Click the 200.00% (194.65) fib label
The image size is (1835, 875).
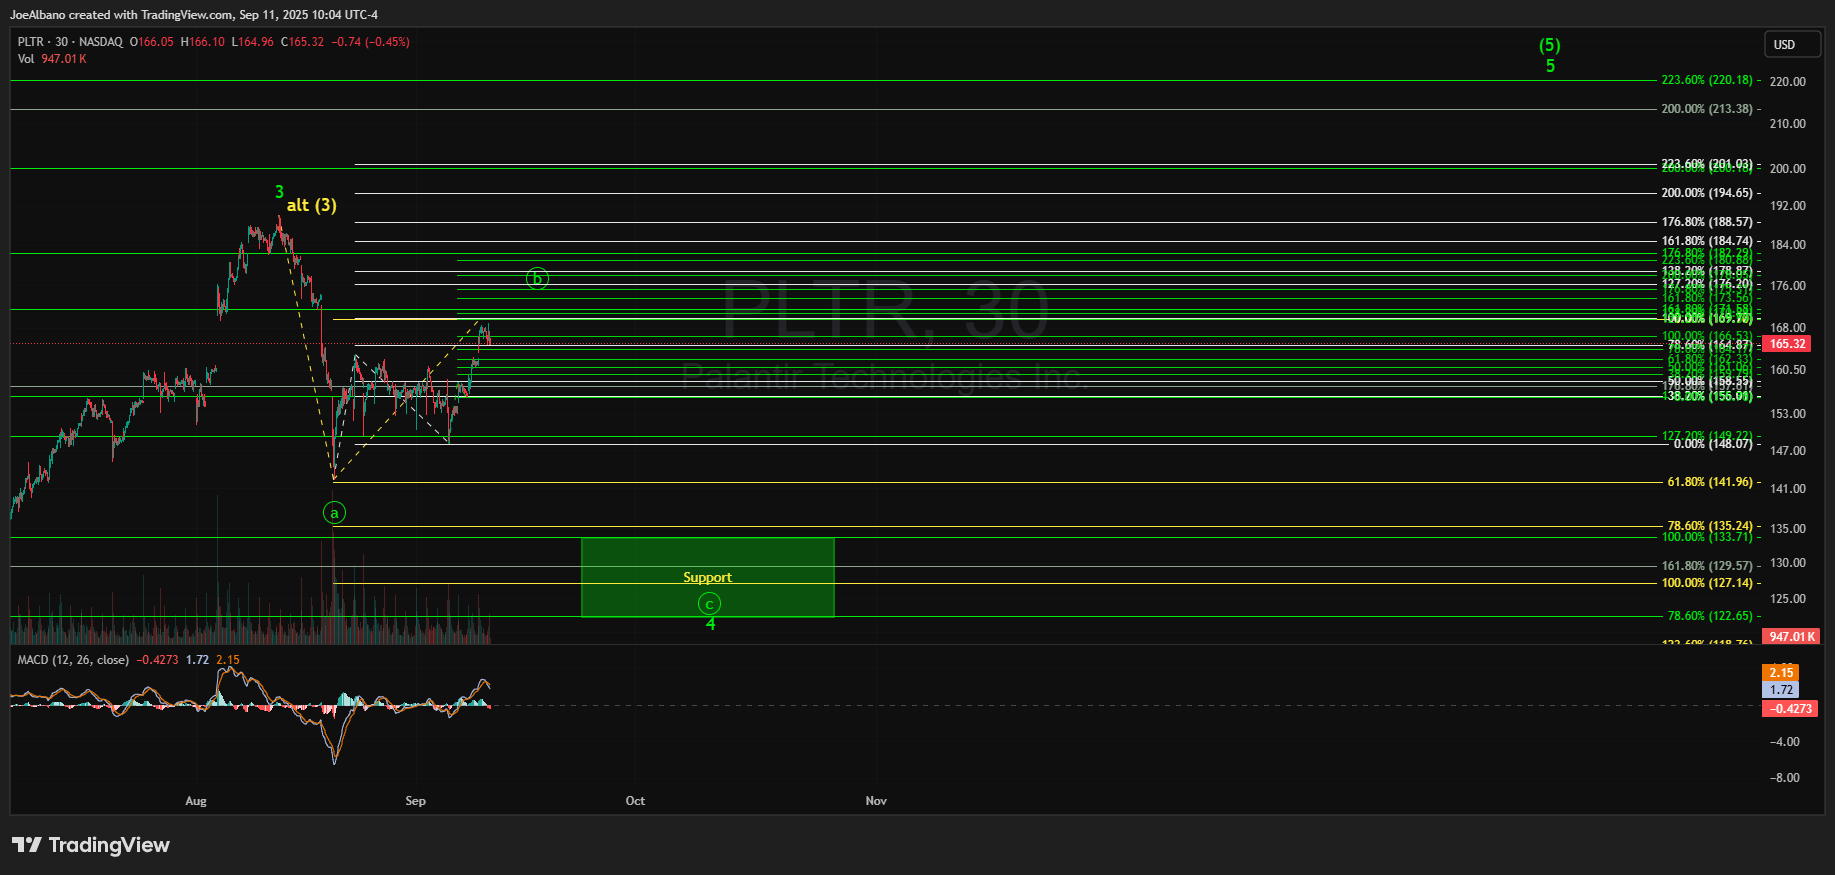pyautogui.click(x=1707, y=193)
